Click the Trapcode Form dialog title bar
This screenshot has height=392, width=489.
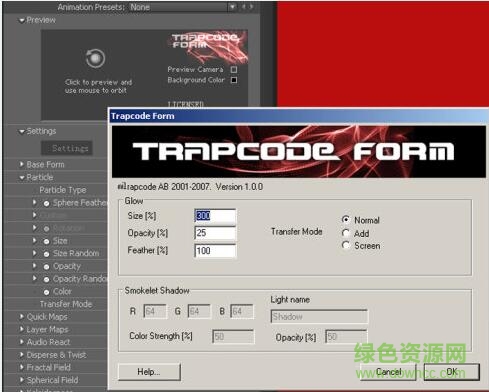[299, 116]
